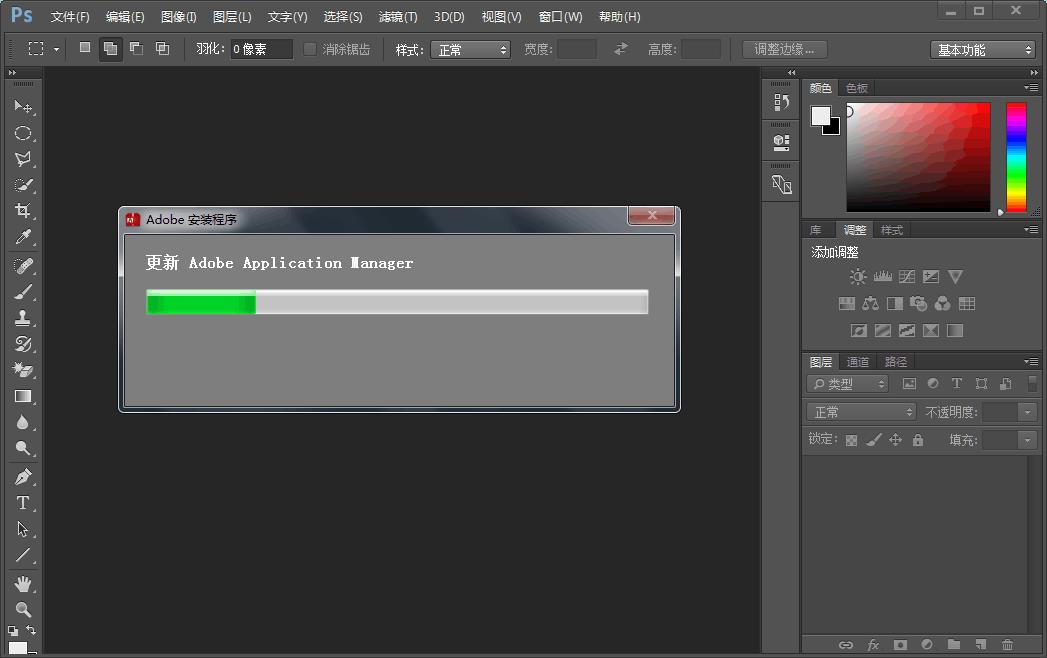
Task: Select the Hand tool
Action: pyautogui.click(x=23, y=584)
